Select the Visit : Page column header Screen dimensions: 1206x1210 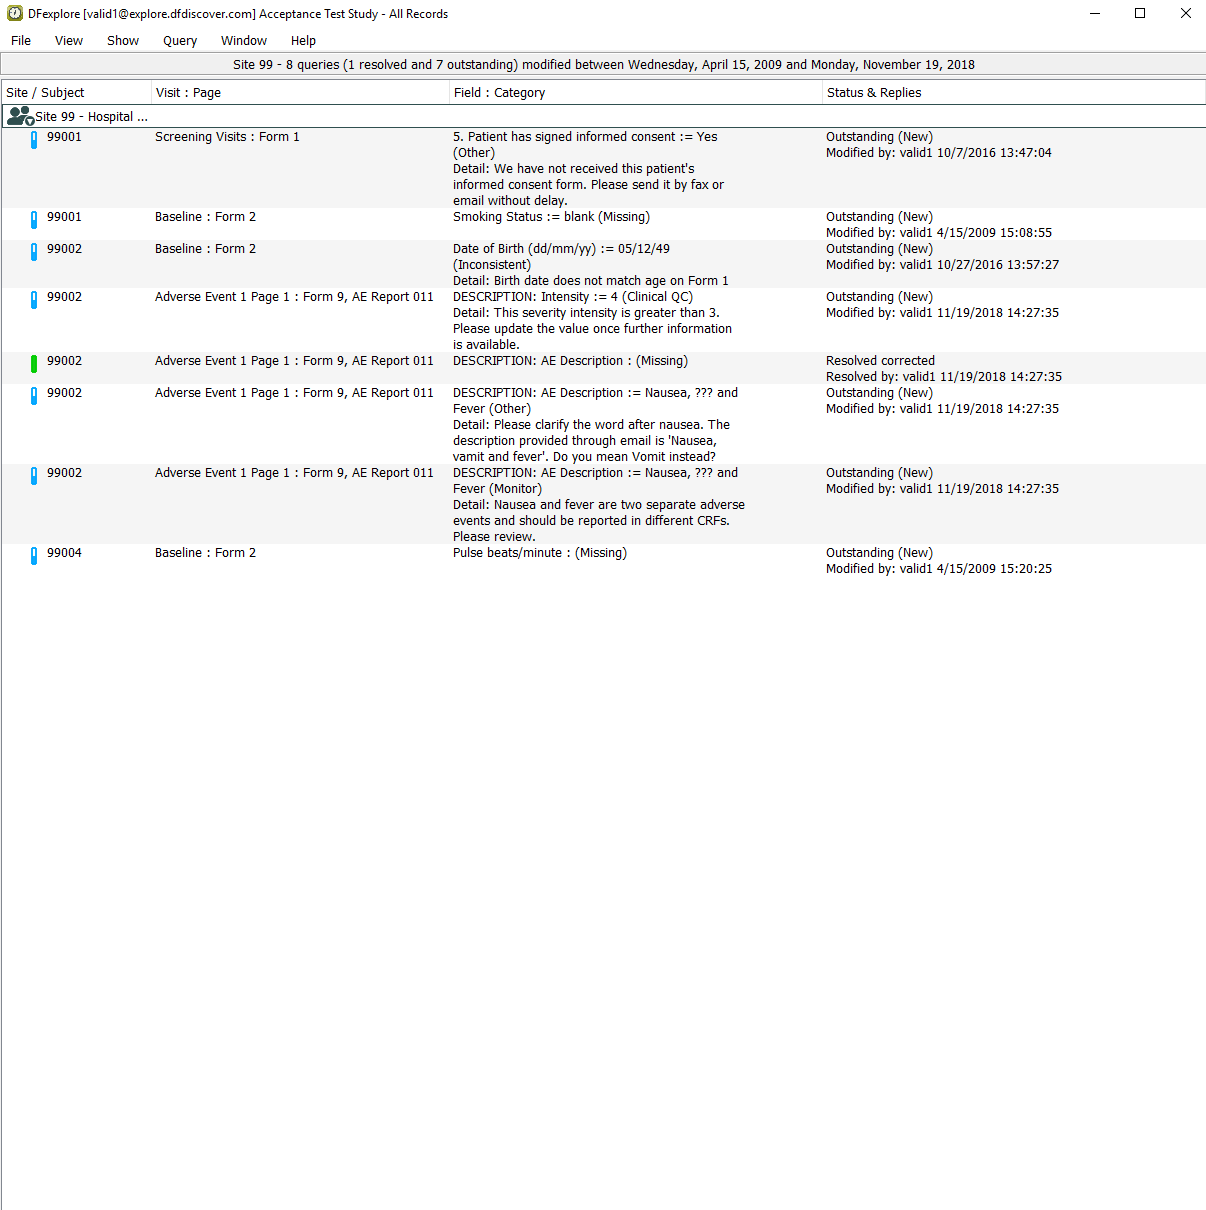(x=188, y=93)
